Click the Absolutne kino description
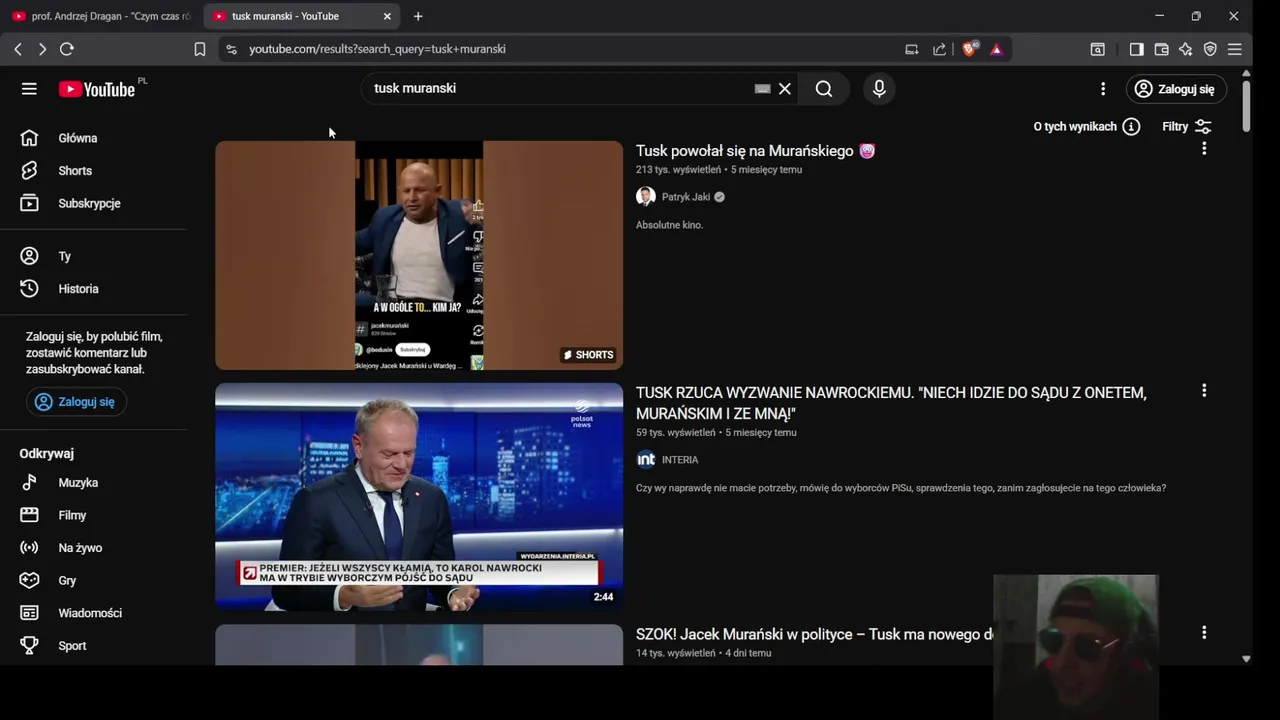Viewport: 1280px width, 720px height. 669,225
